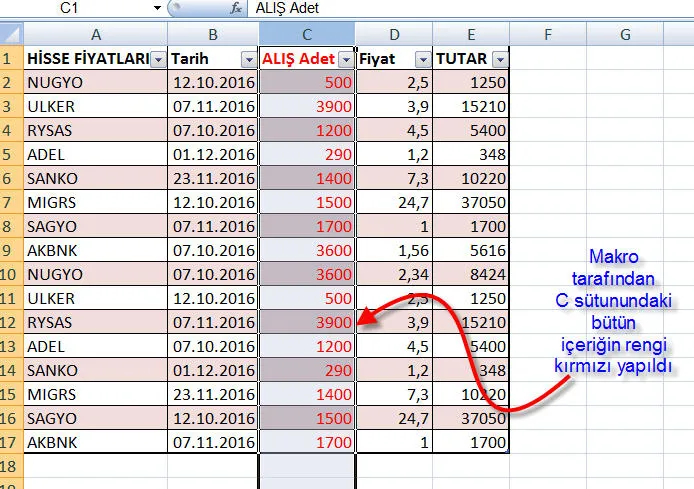The image size is (694, 489).
Task: Open filter dropdown for HİSSE FİYATLARI column
Action: click(x=158, y=59)
